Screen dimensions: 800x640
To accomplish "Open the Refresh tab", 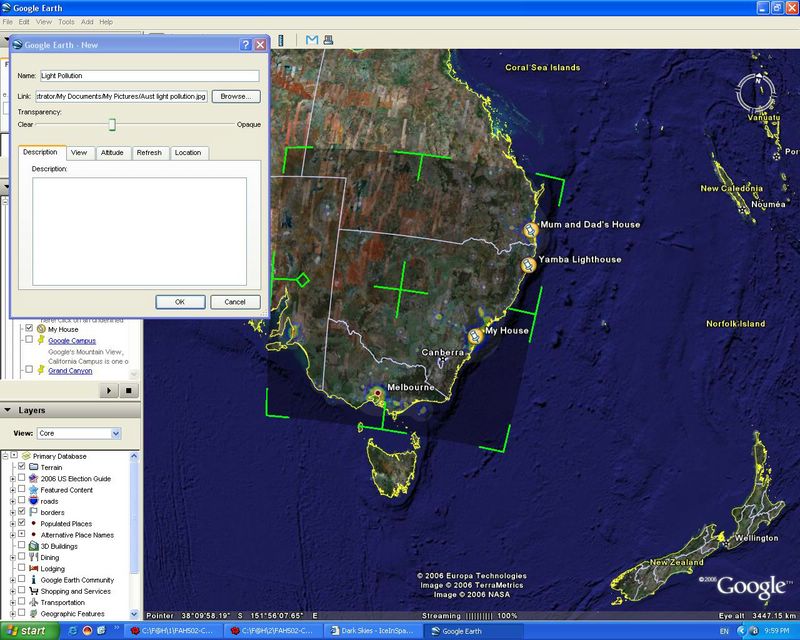I will tap(149, 153).
